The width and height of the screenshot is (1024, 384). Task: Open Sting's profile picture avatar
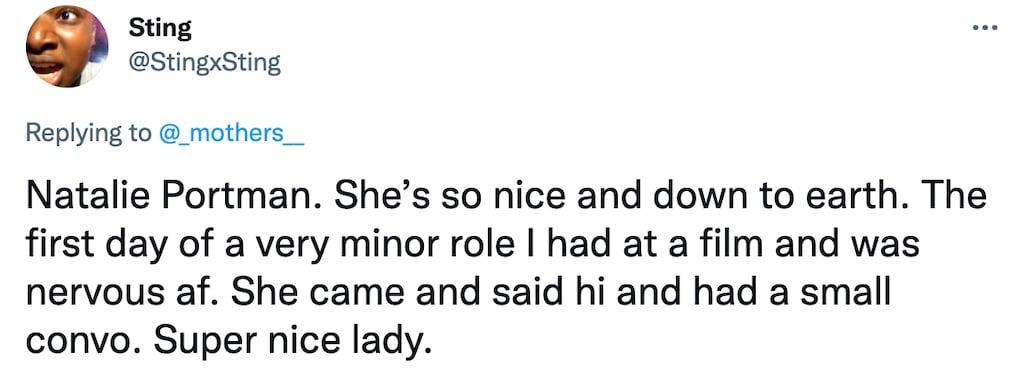pyautogui.click(x=67, y=46)
